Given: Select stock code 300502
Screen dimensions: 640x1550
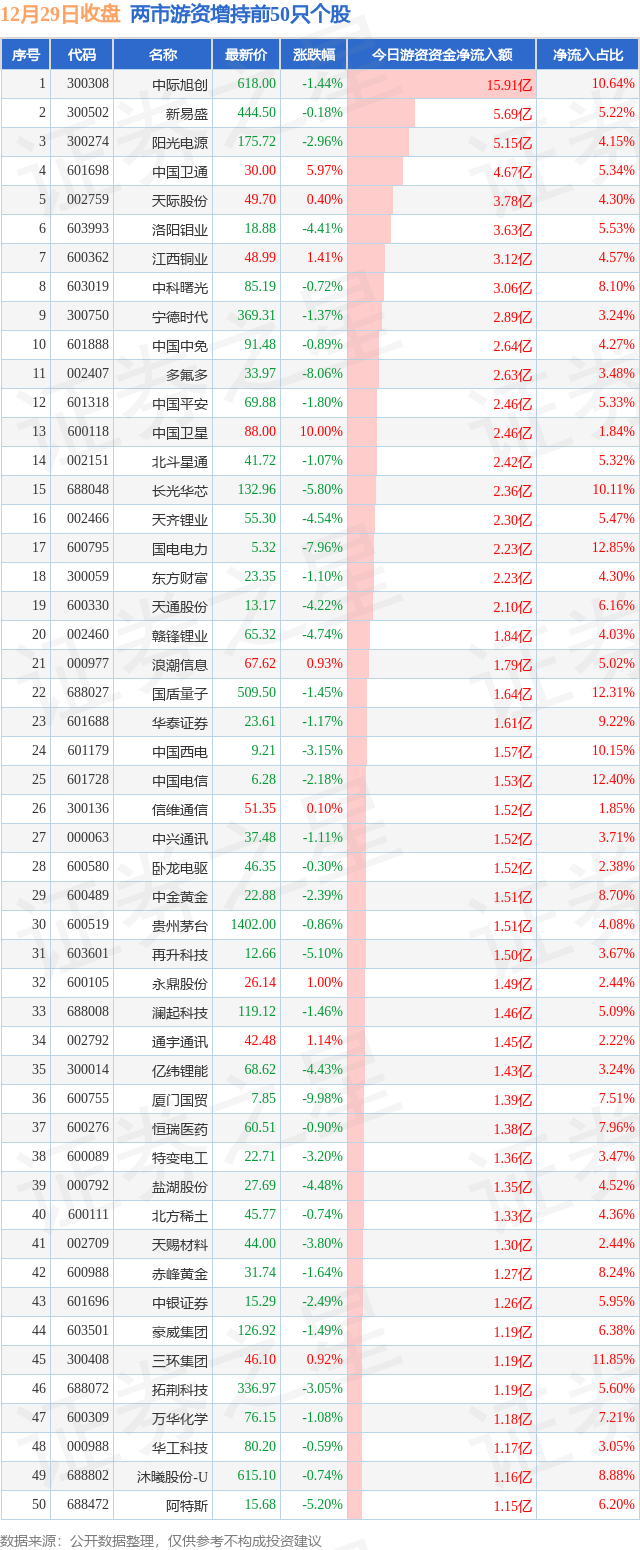Looking at the screenshot, I should pyautogui.click(x=88, y=113).
